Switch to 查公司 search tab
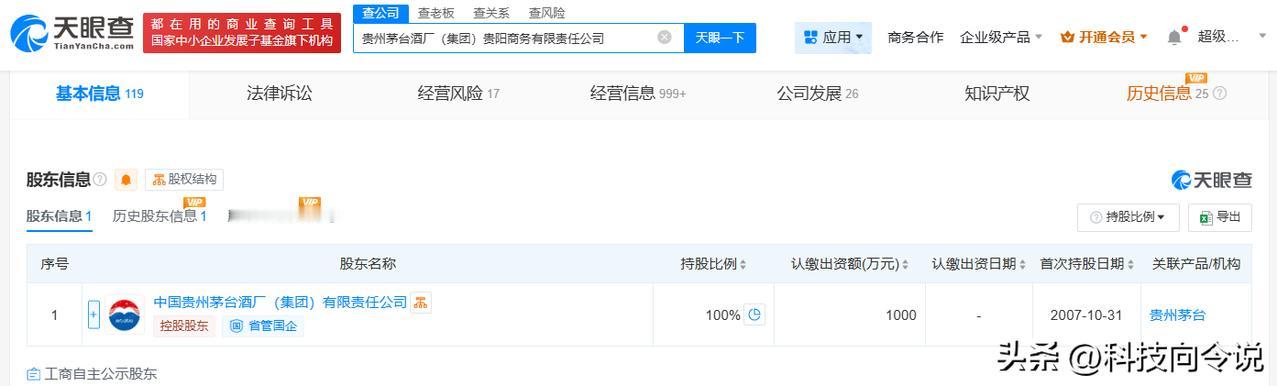 point(381,13)
